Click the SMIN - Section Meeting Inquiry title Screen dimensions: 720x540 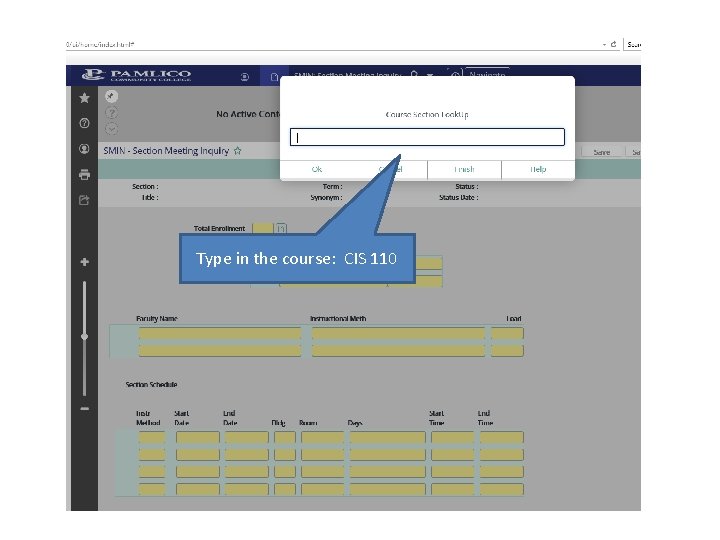pos(166,151)
